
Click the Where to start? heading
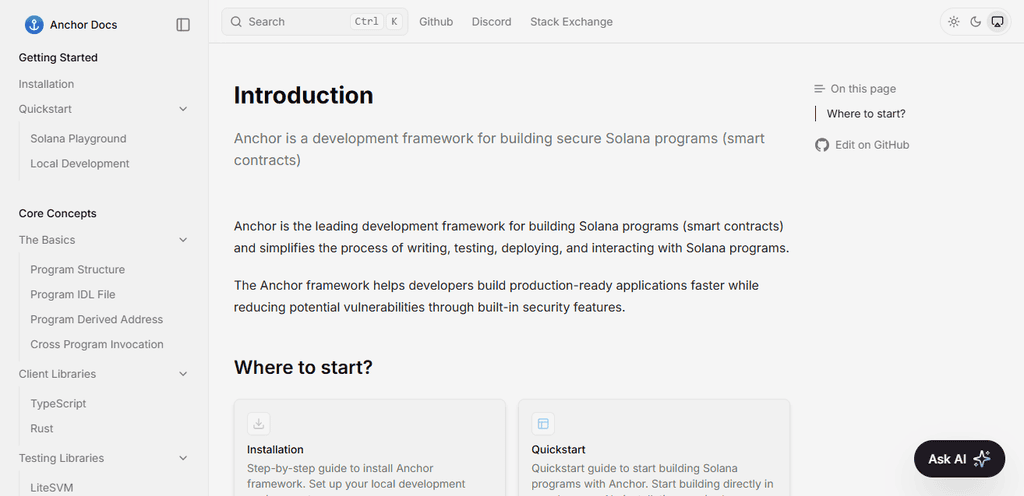tap(303, 367)
